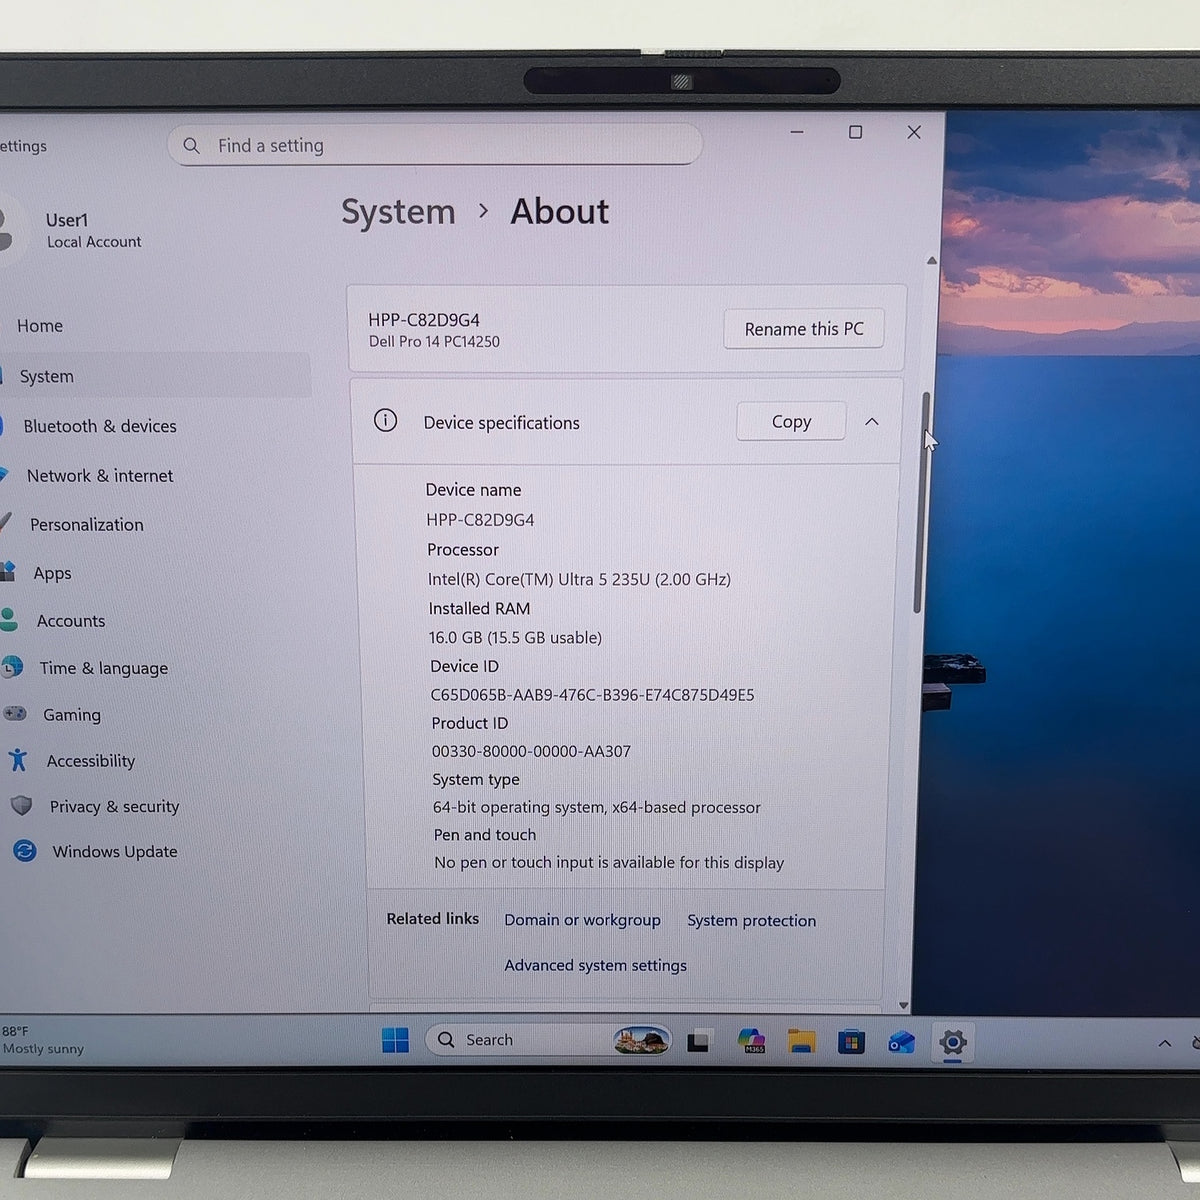Open Gaming settings page
This screenshot has height=1200, width=1200.
coord(72,715)
